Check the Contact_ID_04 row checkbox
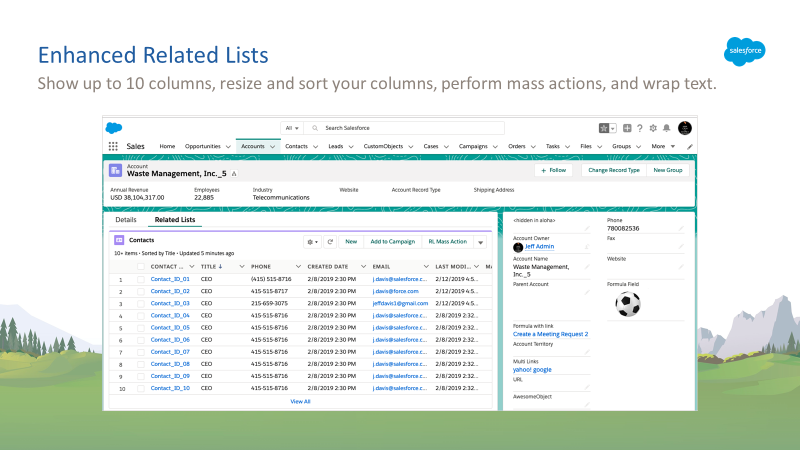The width and height of the screenshot is (800, 450). coord(141,316)
